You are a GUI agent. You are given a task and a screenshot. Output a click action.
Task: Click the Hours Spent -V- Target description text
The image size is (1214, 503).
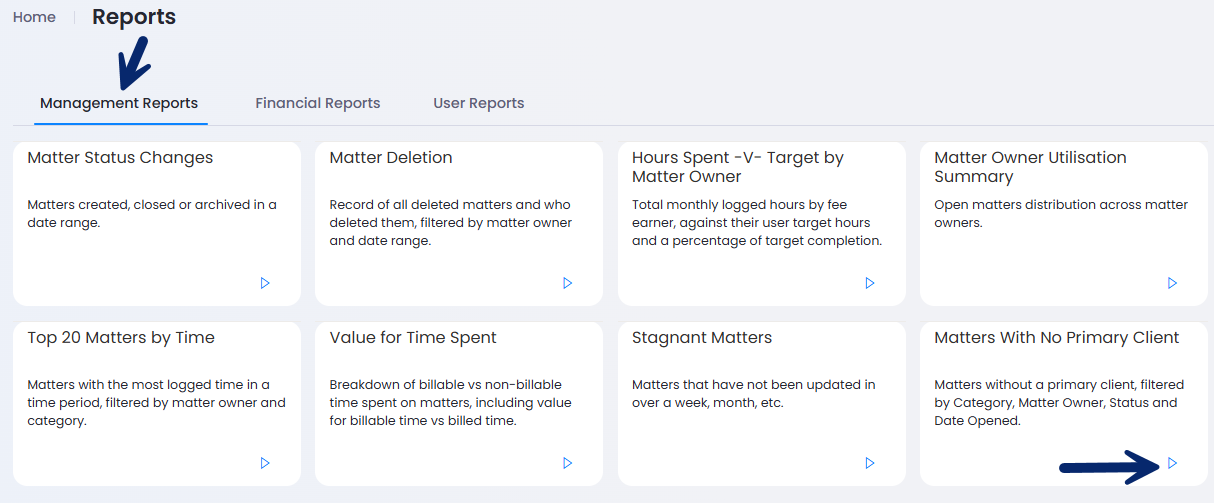click(757, 222)
